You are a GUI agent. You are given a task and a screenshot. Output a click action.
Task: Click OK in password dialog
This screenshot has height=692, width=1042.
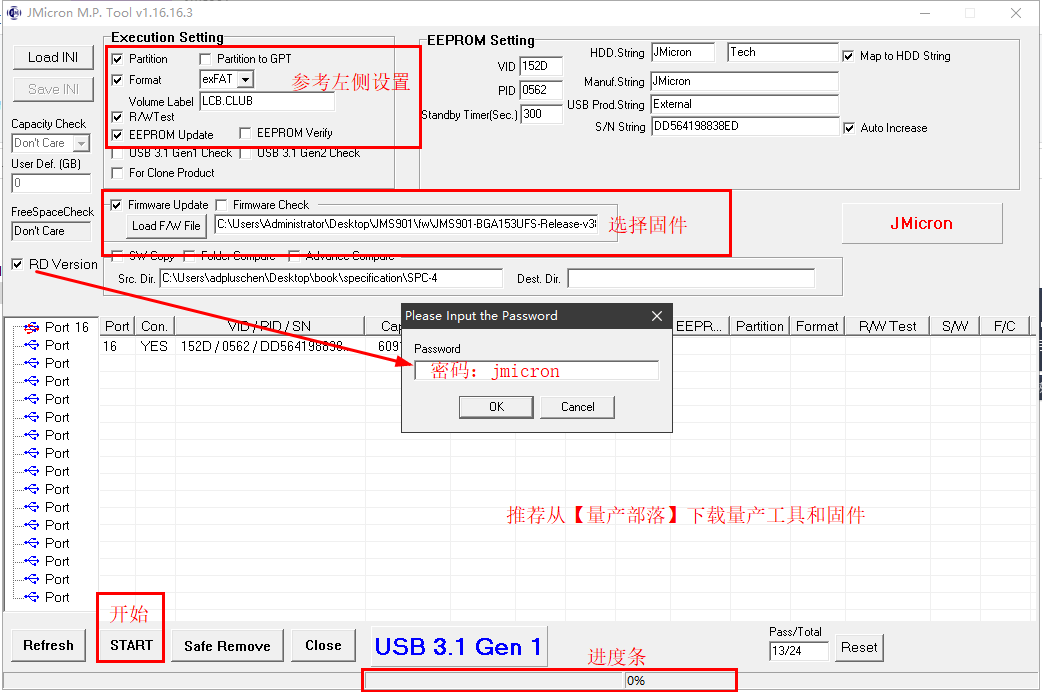[x=496, y=407]
